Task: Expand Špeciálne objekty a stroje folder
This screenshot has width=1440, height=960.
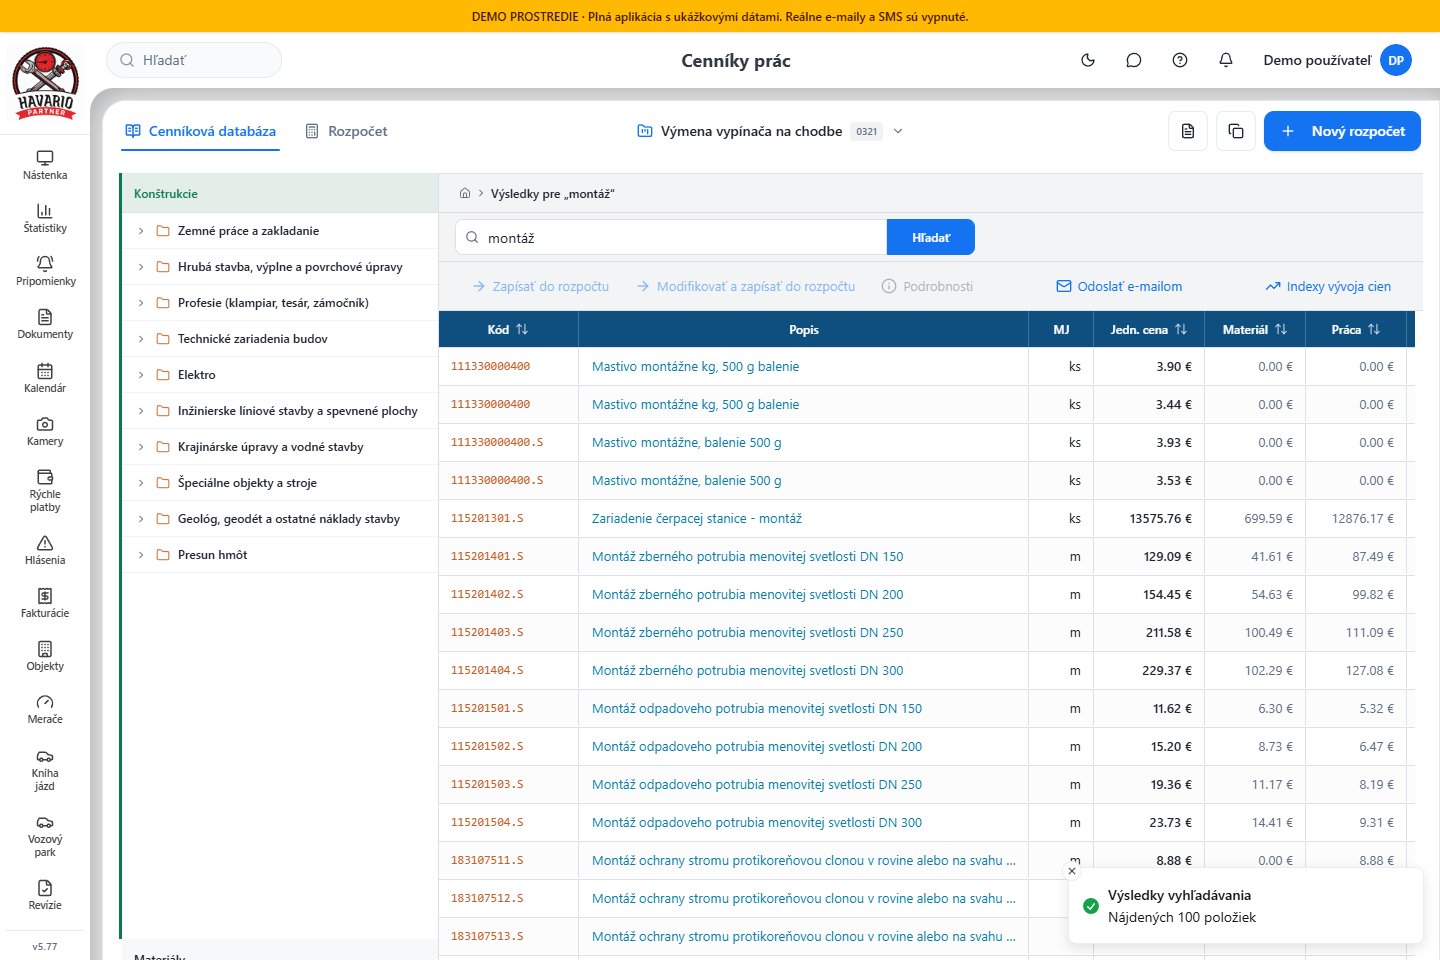Action: coord(141,483)
